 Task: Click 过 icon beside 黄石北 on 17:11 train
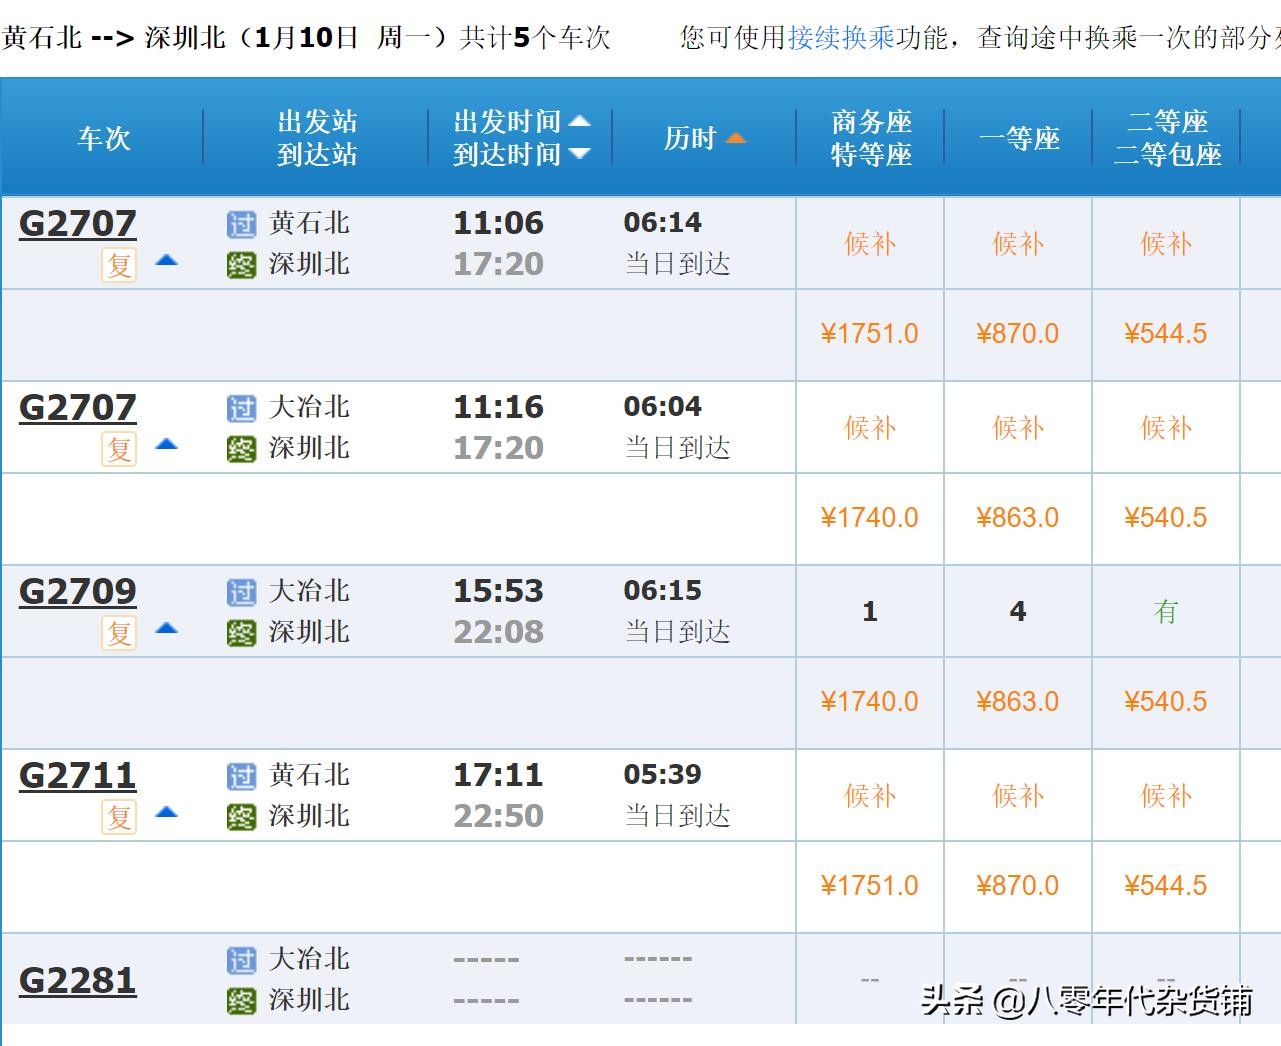241,776
